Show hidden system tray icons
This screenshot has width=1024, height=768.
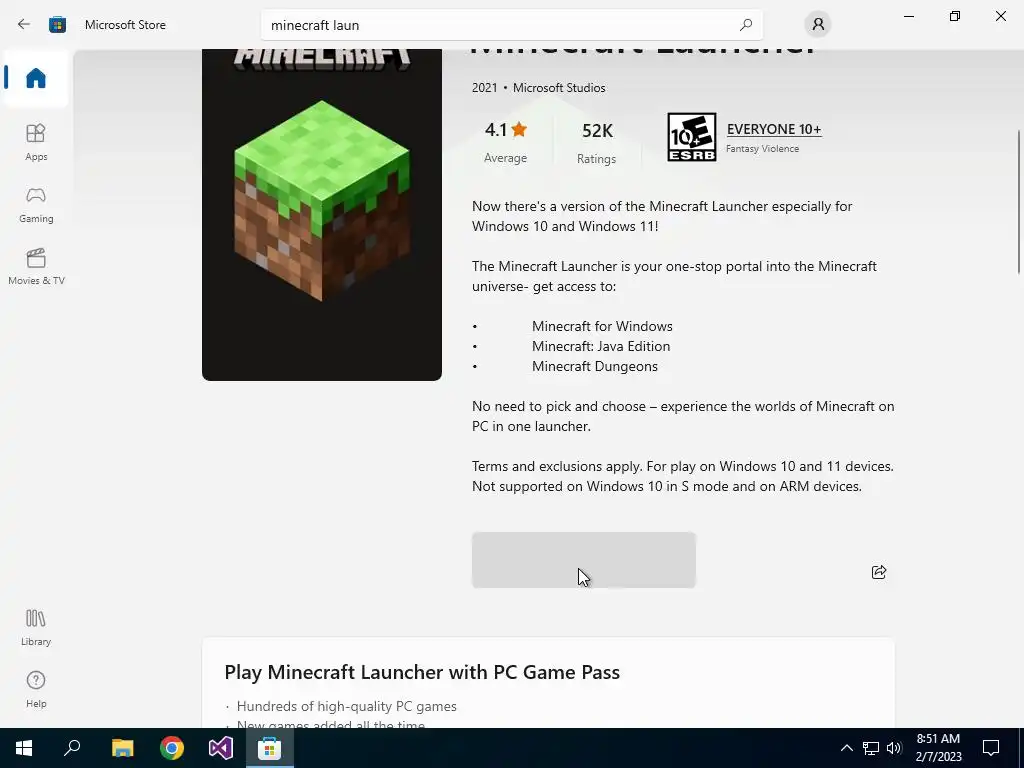(x=846, y=748)
